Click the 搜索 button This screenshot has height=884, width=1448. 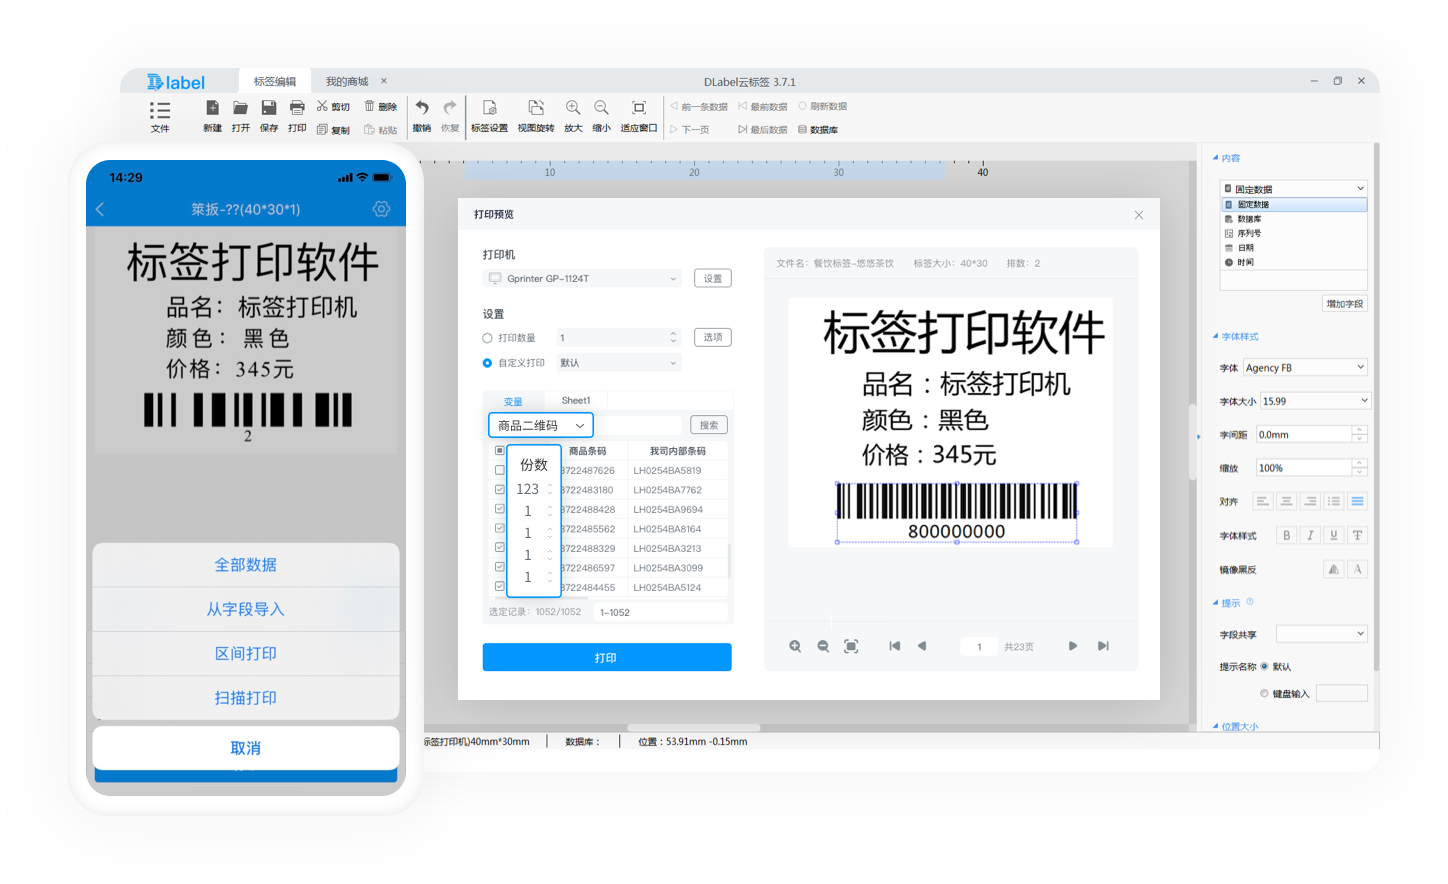pos(709,425)
